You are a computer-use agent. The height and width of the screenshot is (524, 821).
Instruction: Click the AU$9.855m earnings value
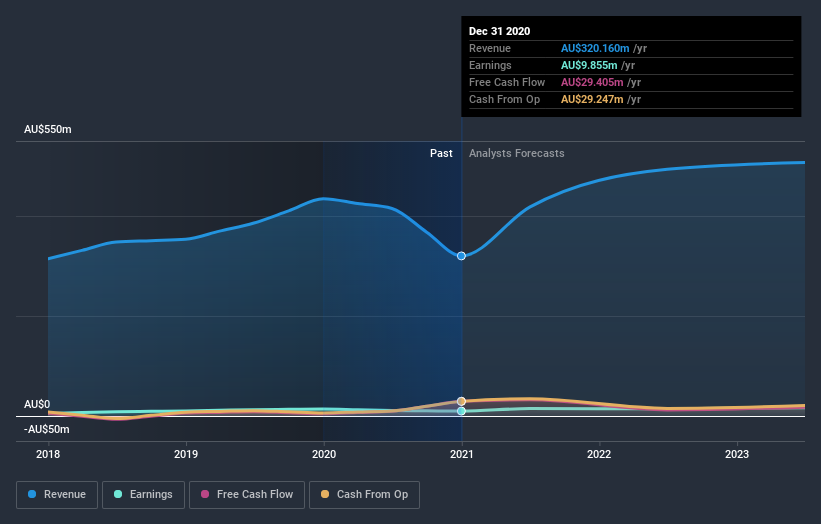click(x=589, y=65)
